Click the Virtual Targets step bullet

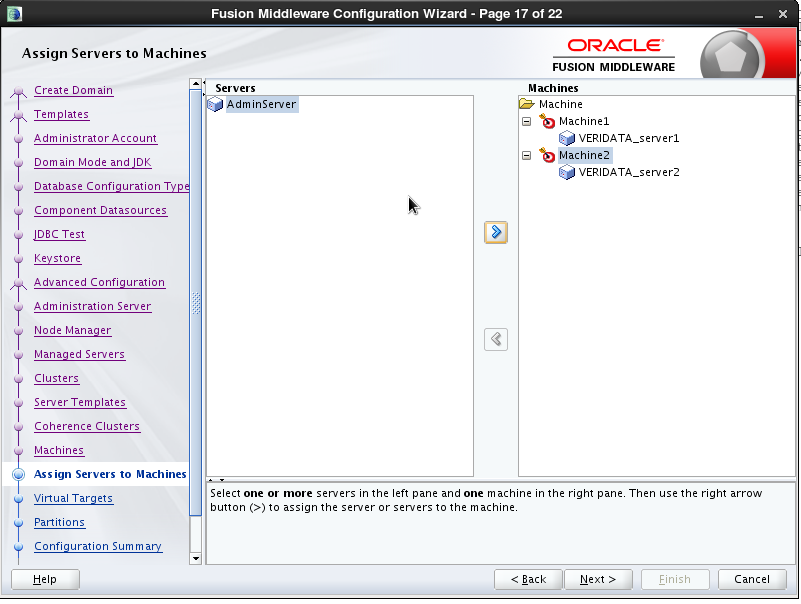(x=18, y=499)
